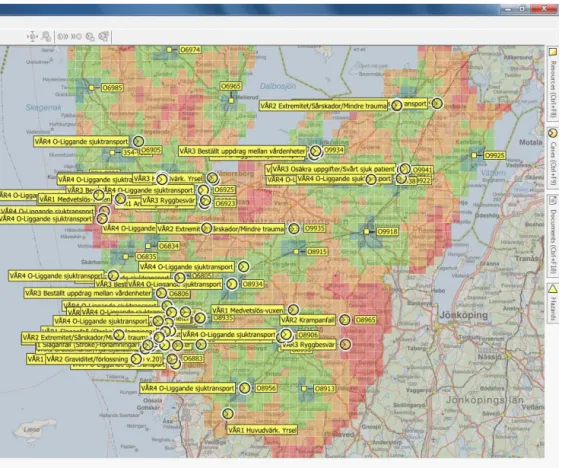Select the yellow resource square for O9925

point(474,155)
